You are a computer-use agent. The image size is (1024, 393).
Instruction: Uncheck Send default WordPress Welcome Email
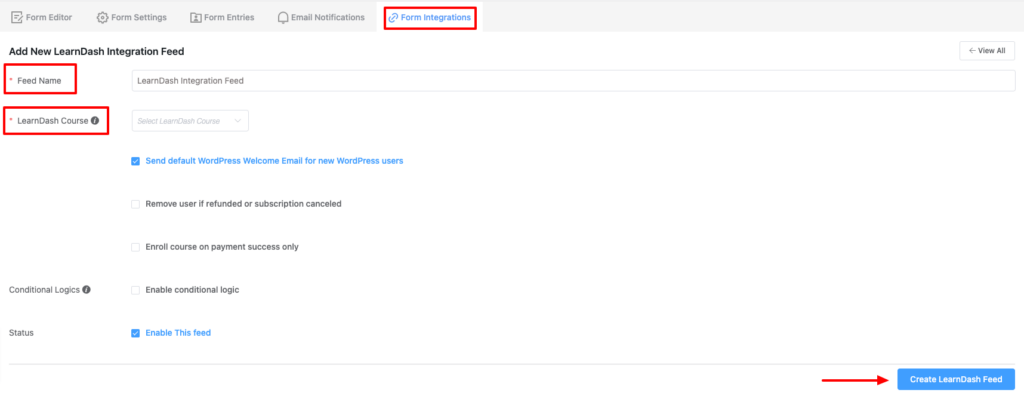coord(135,161)
